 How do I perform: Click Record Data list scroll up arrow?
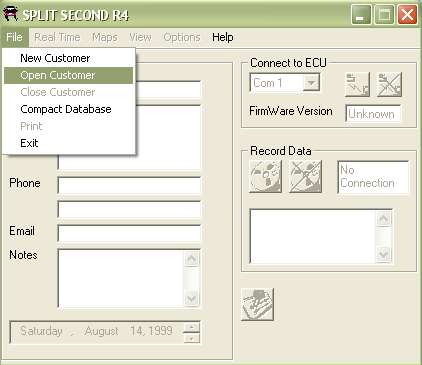[384, 219]
